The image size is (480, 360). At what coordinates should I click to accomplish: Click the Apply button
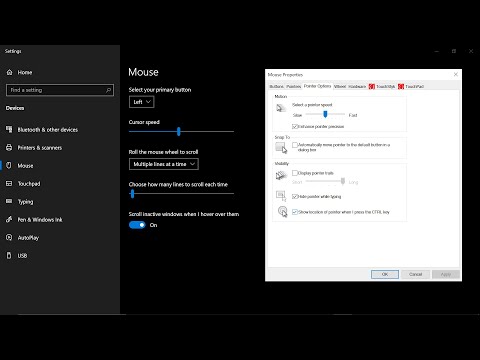pyautogui.click(x=446, y=274)
